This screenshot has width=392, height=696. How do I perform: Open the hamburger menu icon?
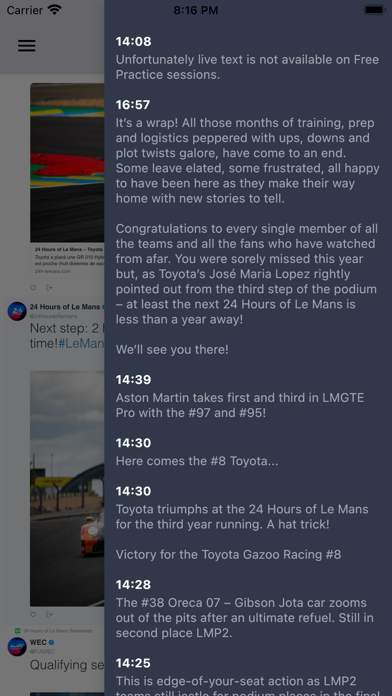[27, 46]
